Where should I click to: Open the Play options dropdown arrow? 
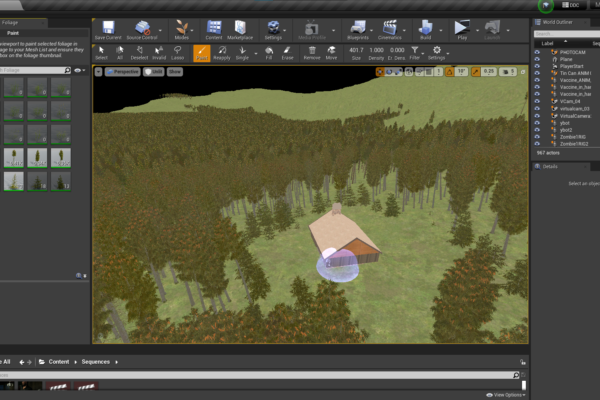pos(477,30)
